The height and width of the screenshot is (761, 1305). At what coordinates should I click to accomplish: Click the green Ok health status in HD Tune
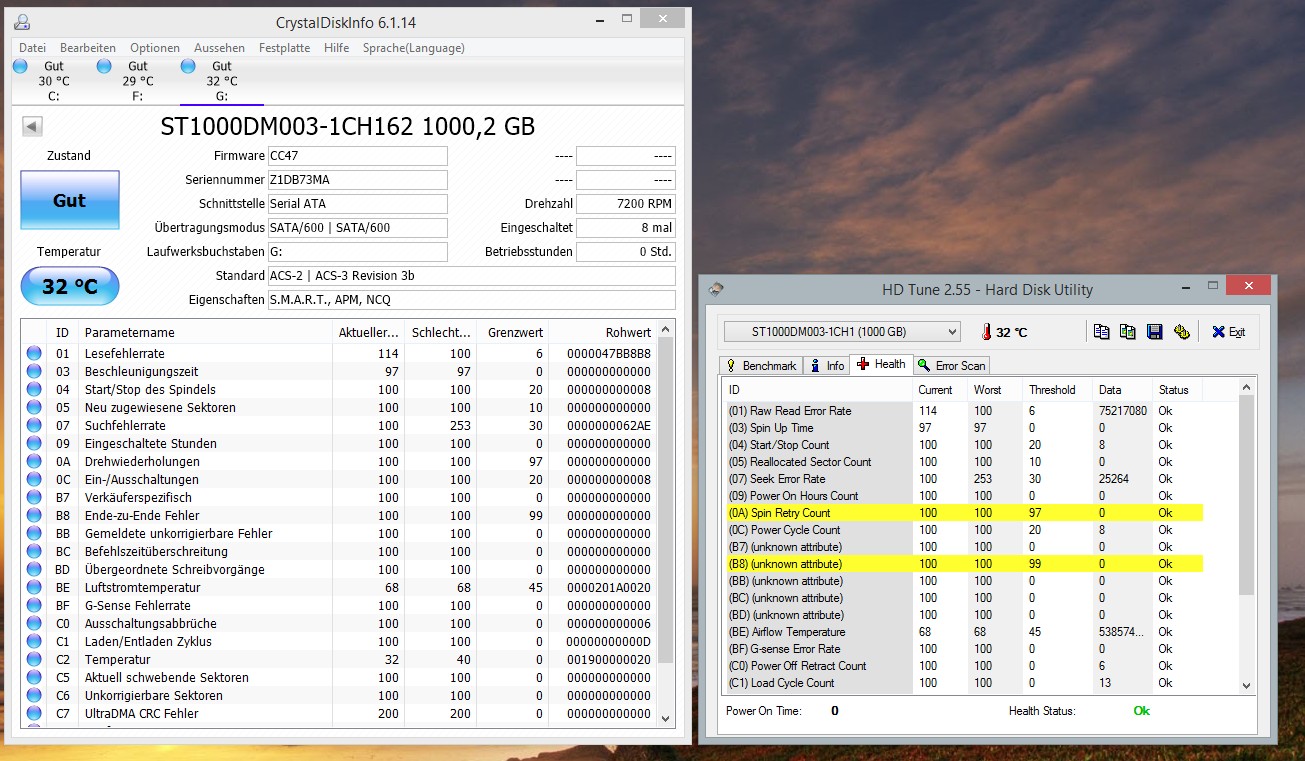click(1141, 711)
